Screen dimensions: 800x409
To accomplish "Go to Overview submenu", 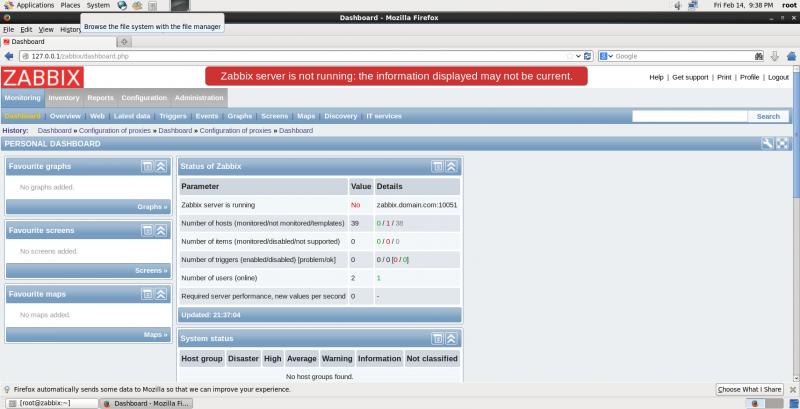I will pos(65,116).
